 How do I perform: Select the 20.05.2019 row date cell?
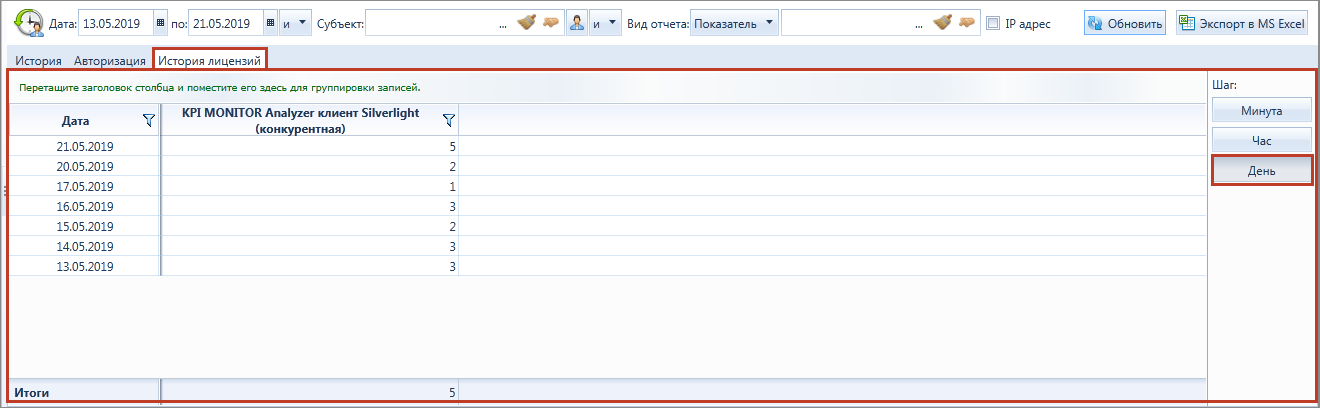pyautogui.click(x=85, y=166)
